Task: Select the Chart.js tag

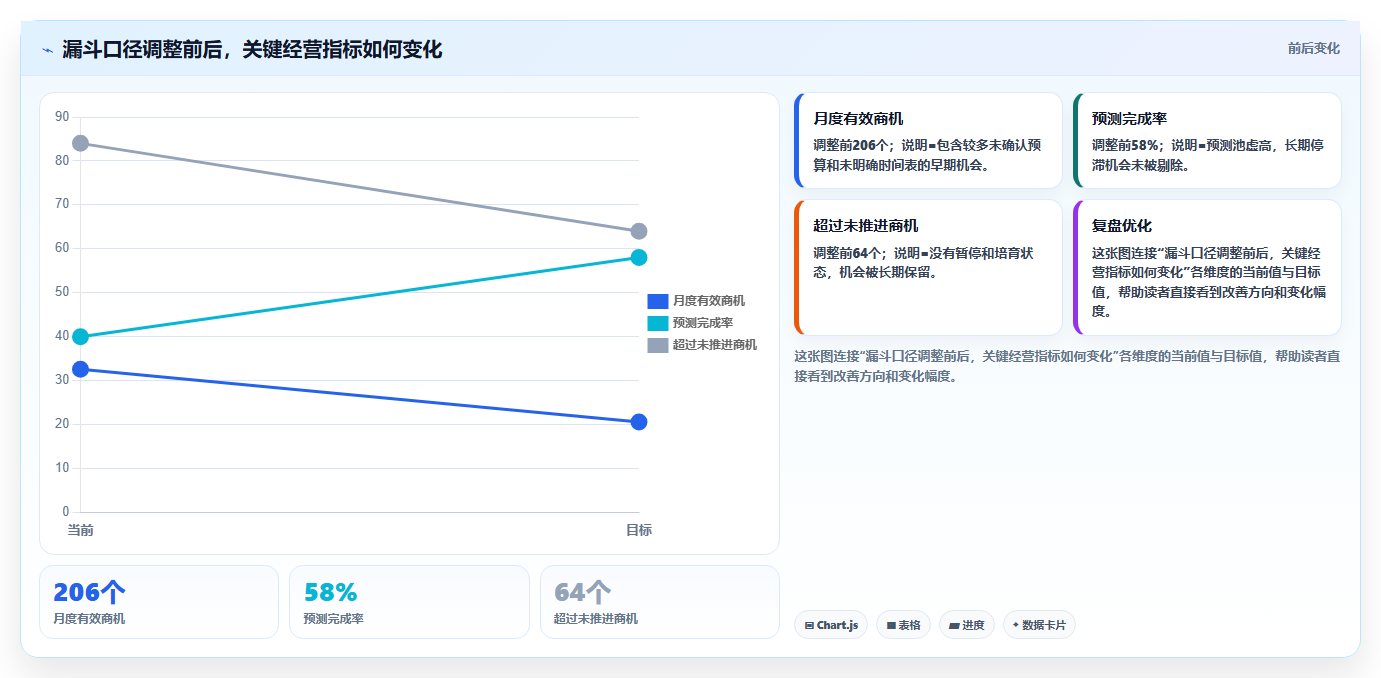Action: point(831,625)
